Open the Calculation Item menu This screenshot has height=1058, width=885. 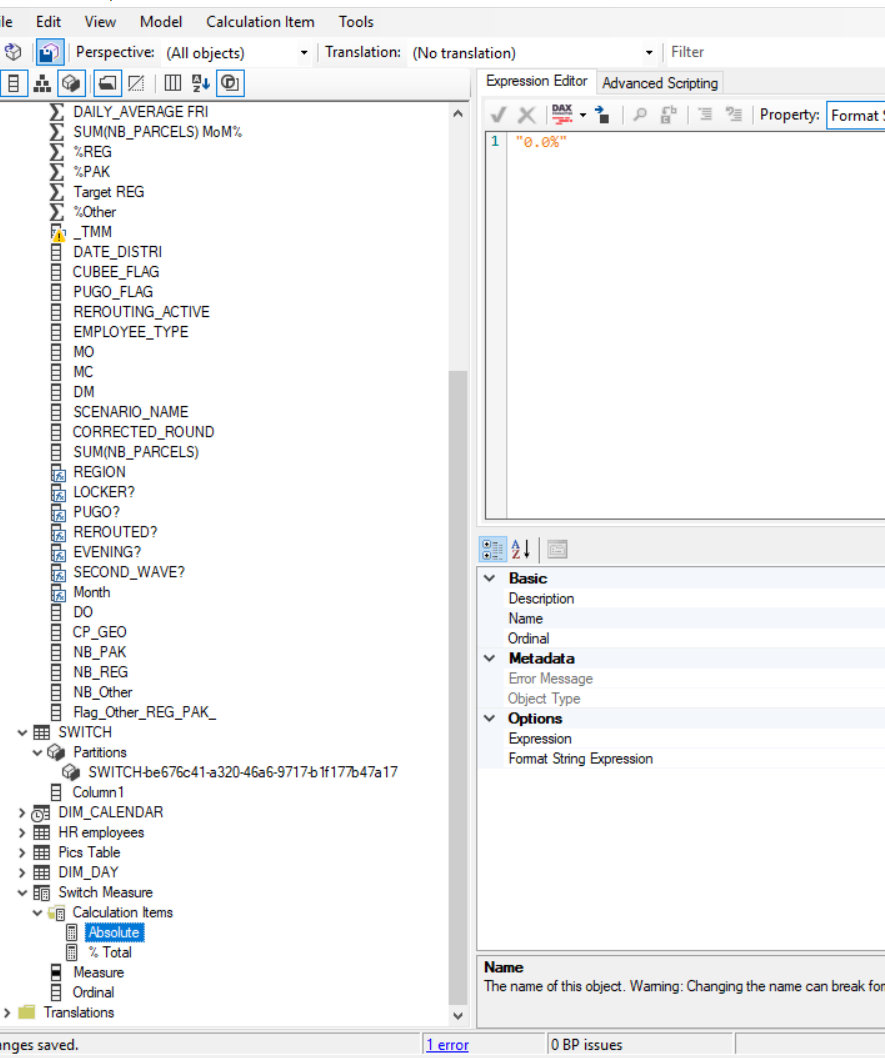click(260, 22)
